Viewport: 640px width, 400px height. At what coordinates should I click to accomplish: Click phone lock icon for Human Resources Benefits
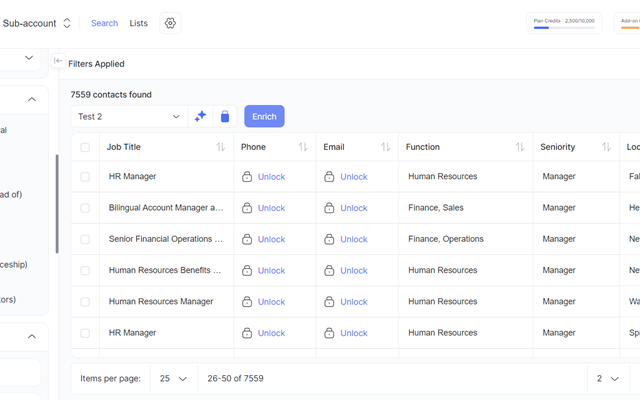coord(247,270)
